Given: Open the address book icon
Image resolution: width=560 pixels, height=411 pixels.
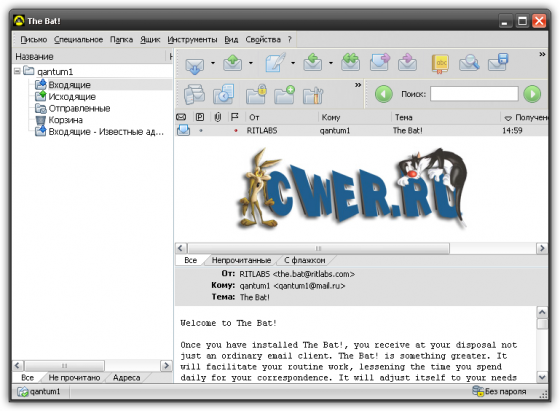Looking at the screenshot, I should point(440,64).
